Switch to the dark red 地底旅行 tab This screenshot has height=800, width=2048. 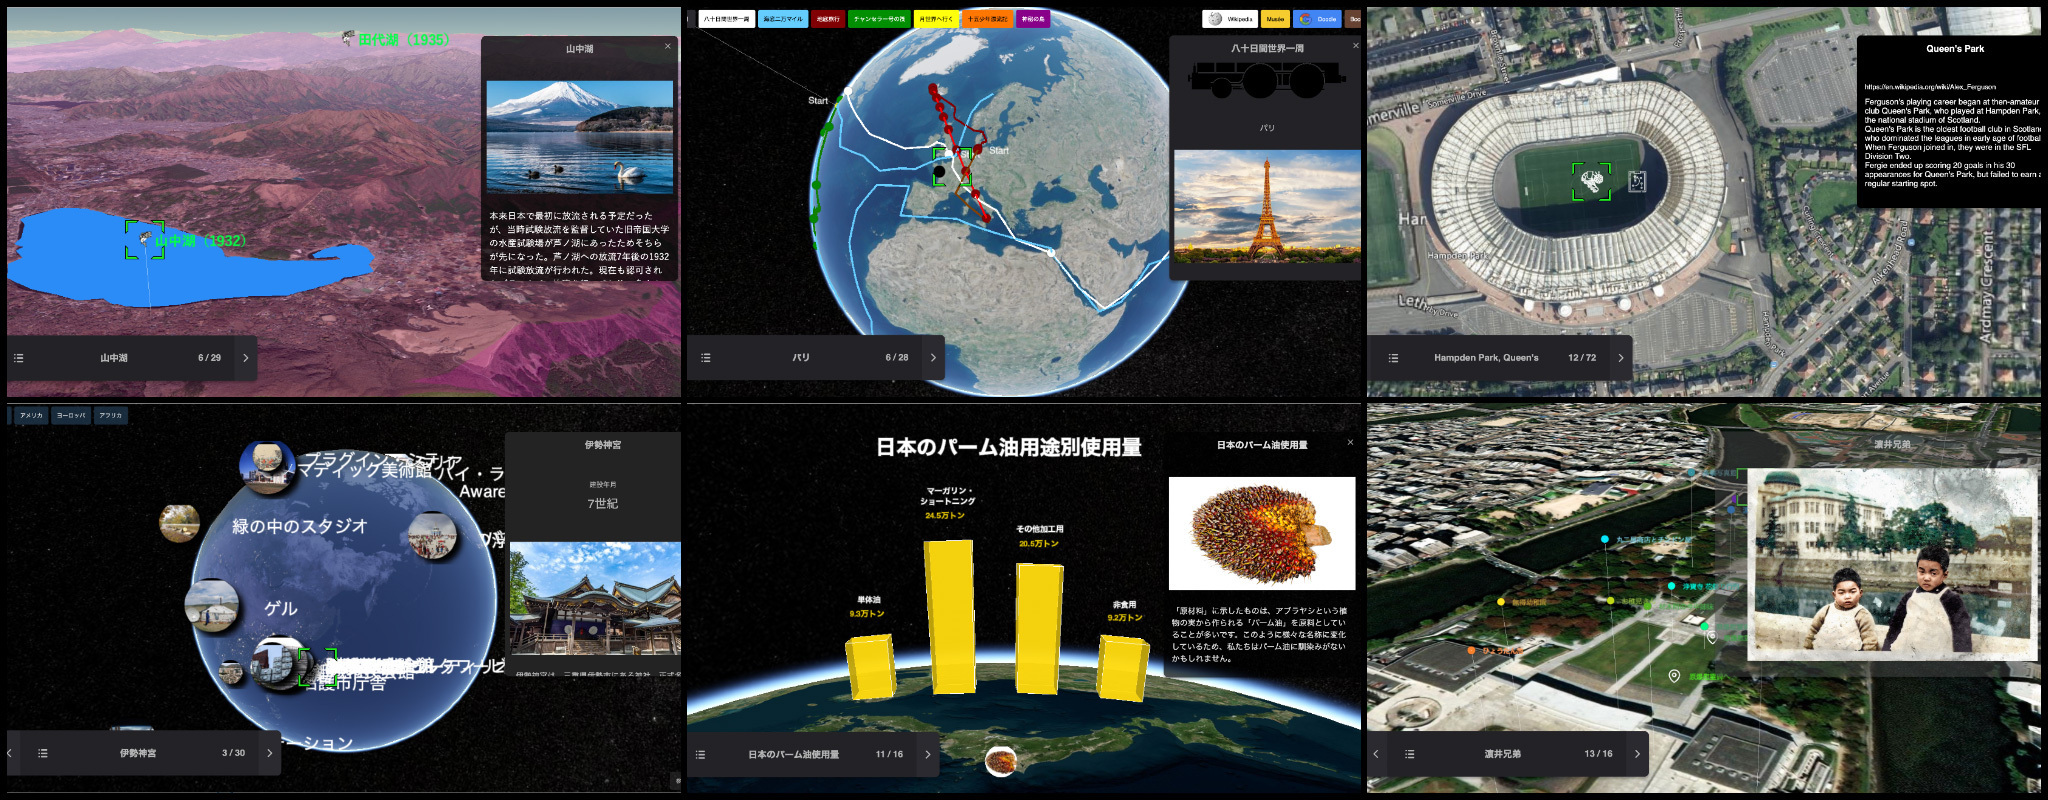[828, 19]
